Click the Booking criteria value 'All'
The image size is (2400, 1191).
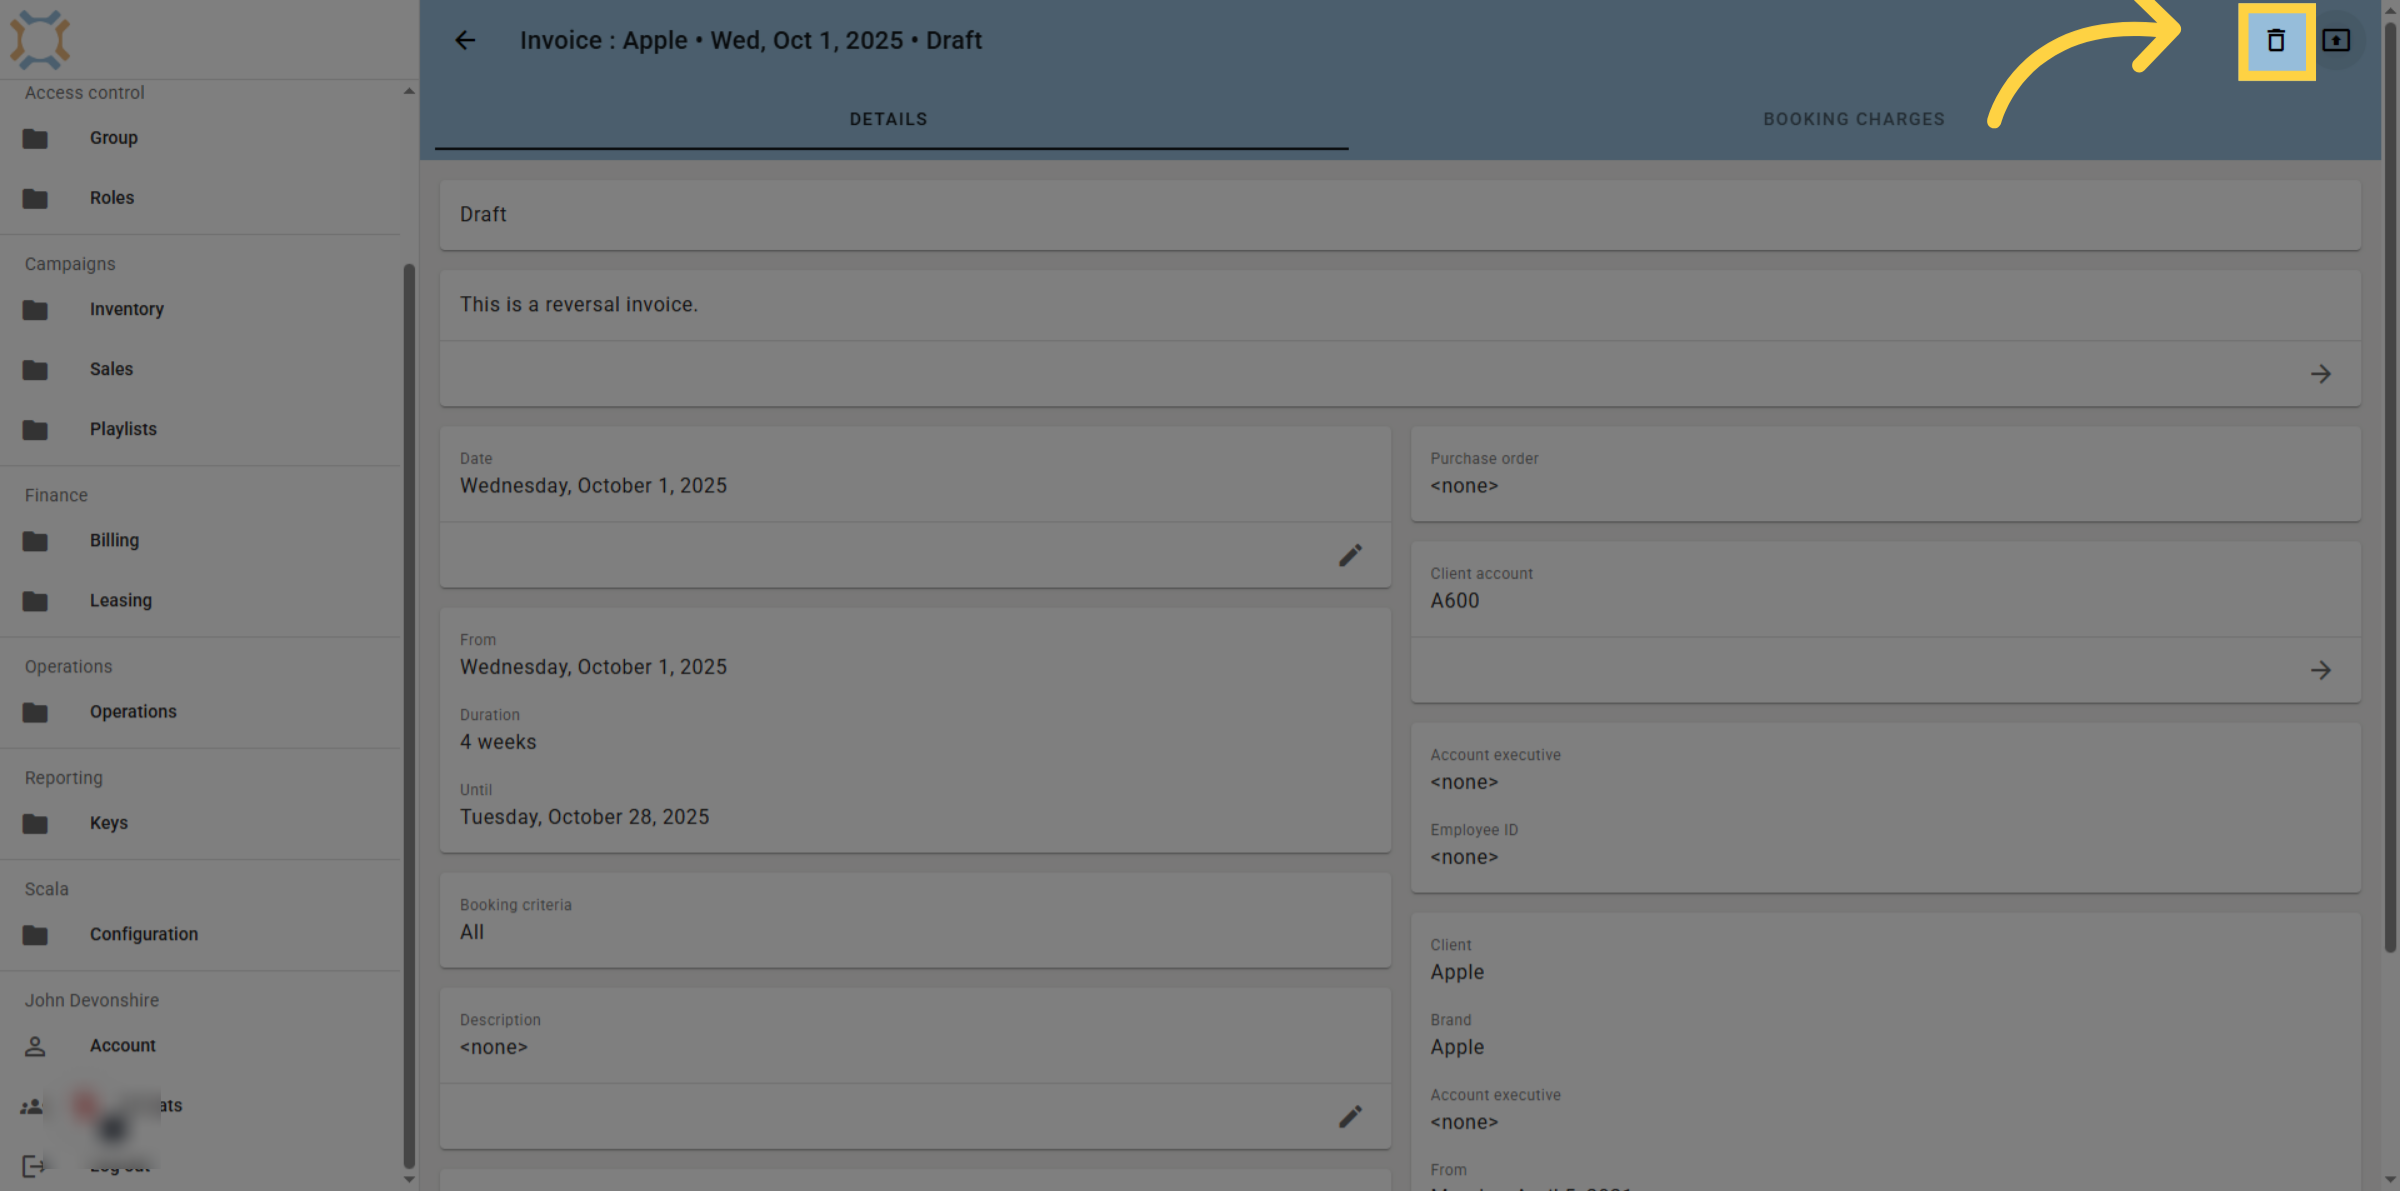[x=472, y=932]
